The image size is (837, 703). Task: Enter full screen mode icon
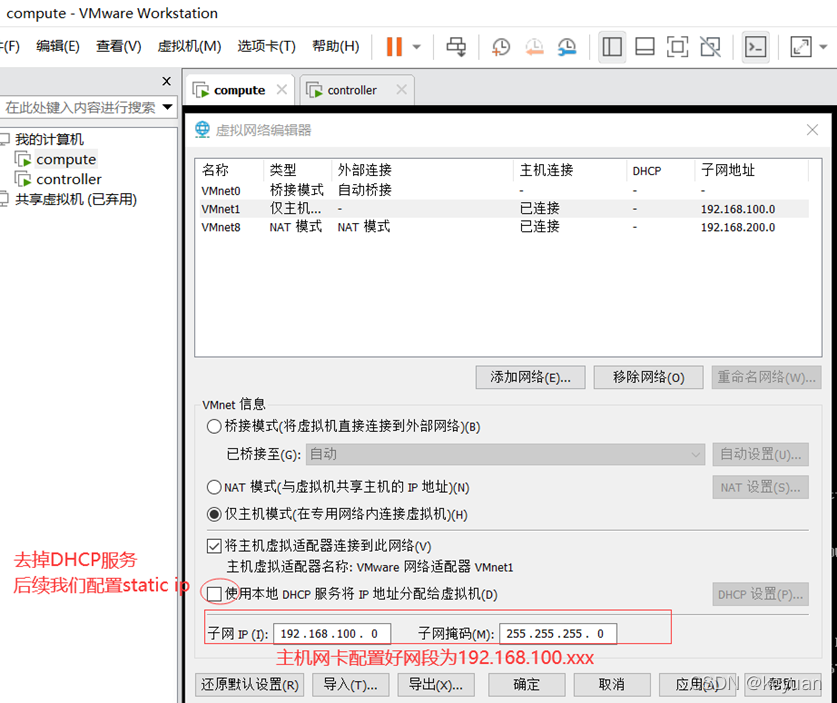click(677, 46)
